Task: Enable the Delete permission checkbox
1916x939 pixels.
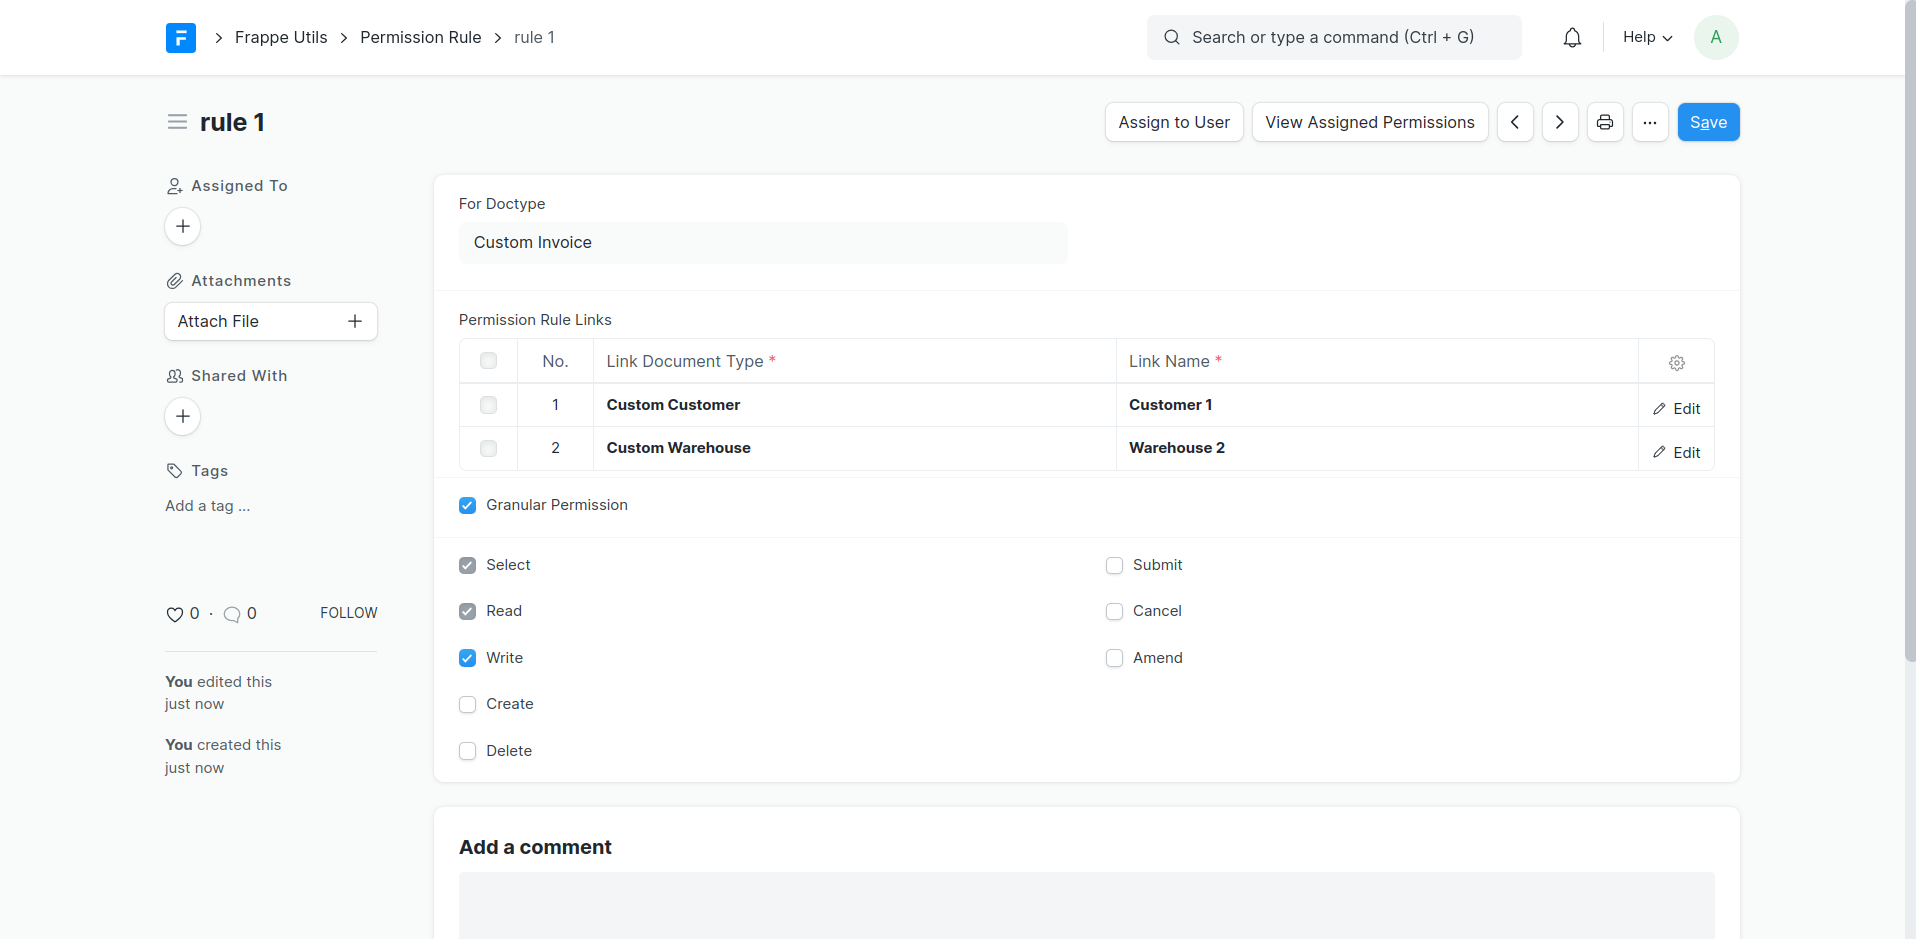Action: click(x=468, y=751)
